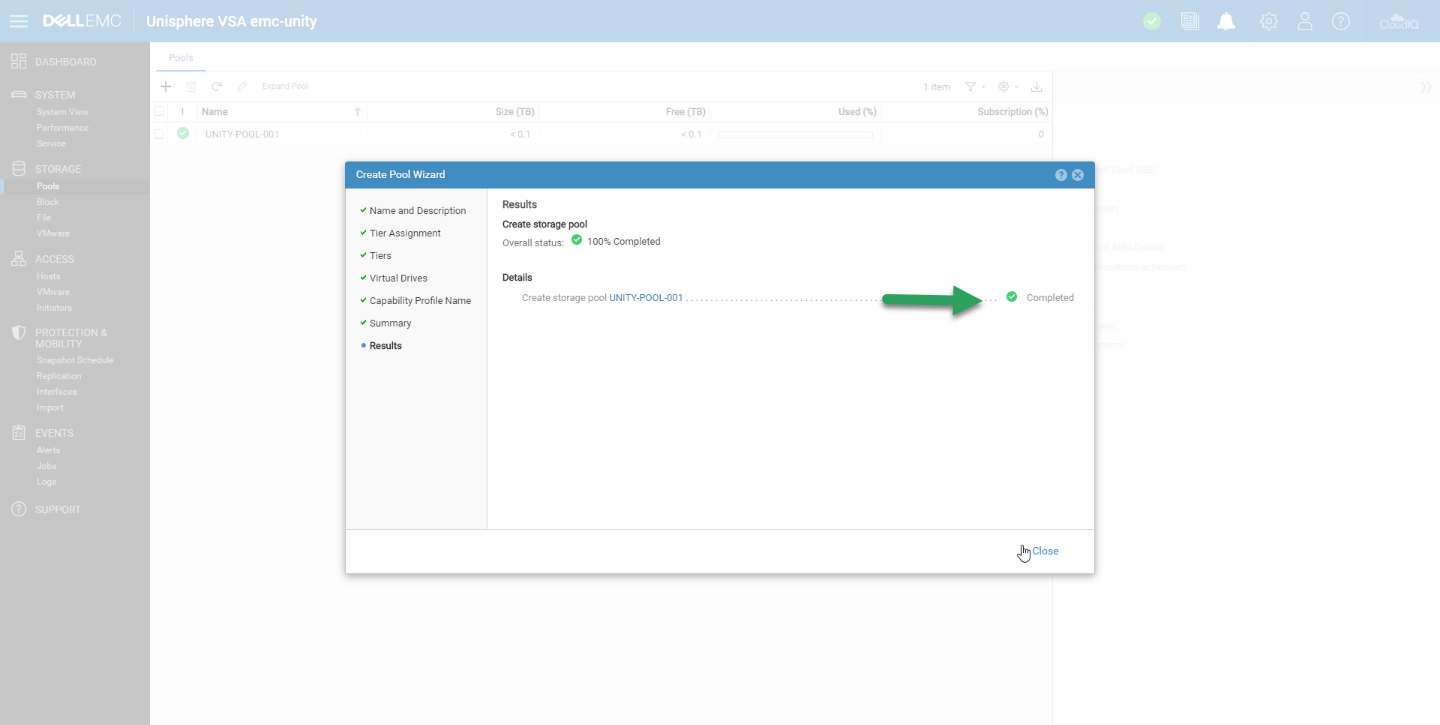
Task: Open System View in the sidebar
Action: (x=62, y=112)
